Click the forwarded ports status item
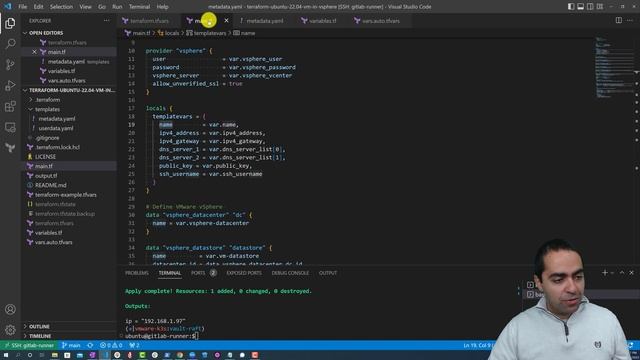This screenshot has height=360, width=640. [x=134, y=345]
